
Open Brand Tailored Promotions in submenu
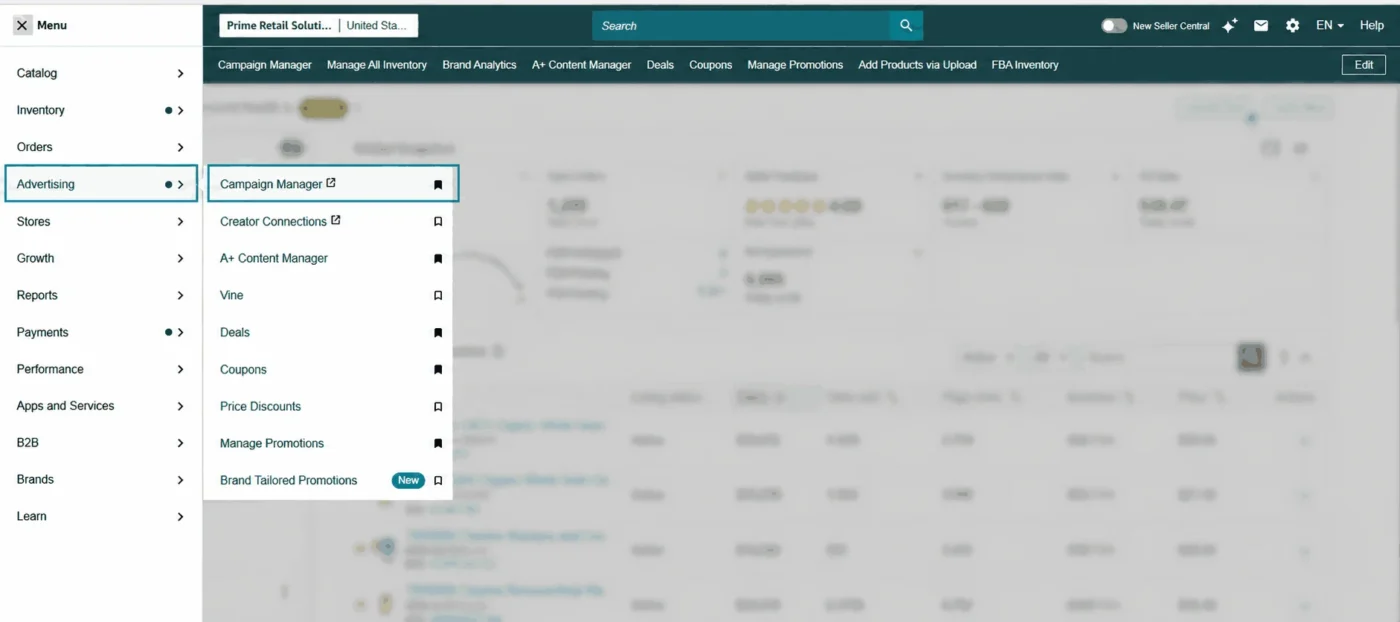click(x=288, y=480)
